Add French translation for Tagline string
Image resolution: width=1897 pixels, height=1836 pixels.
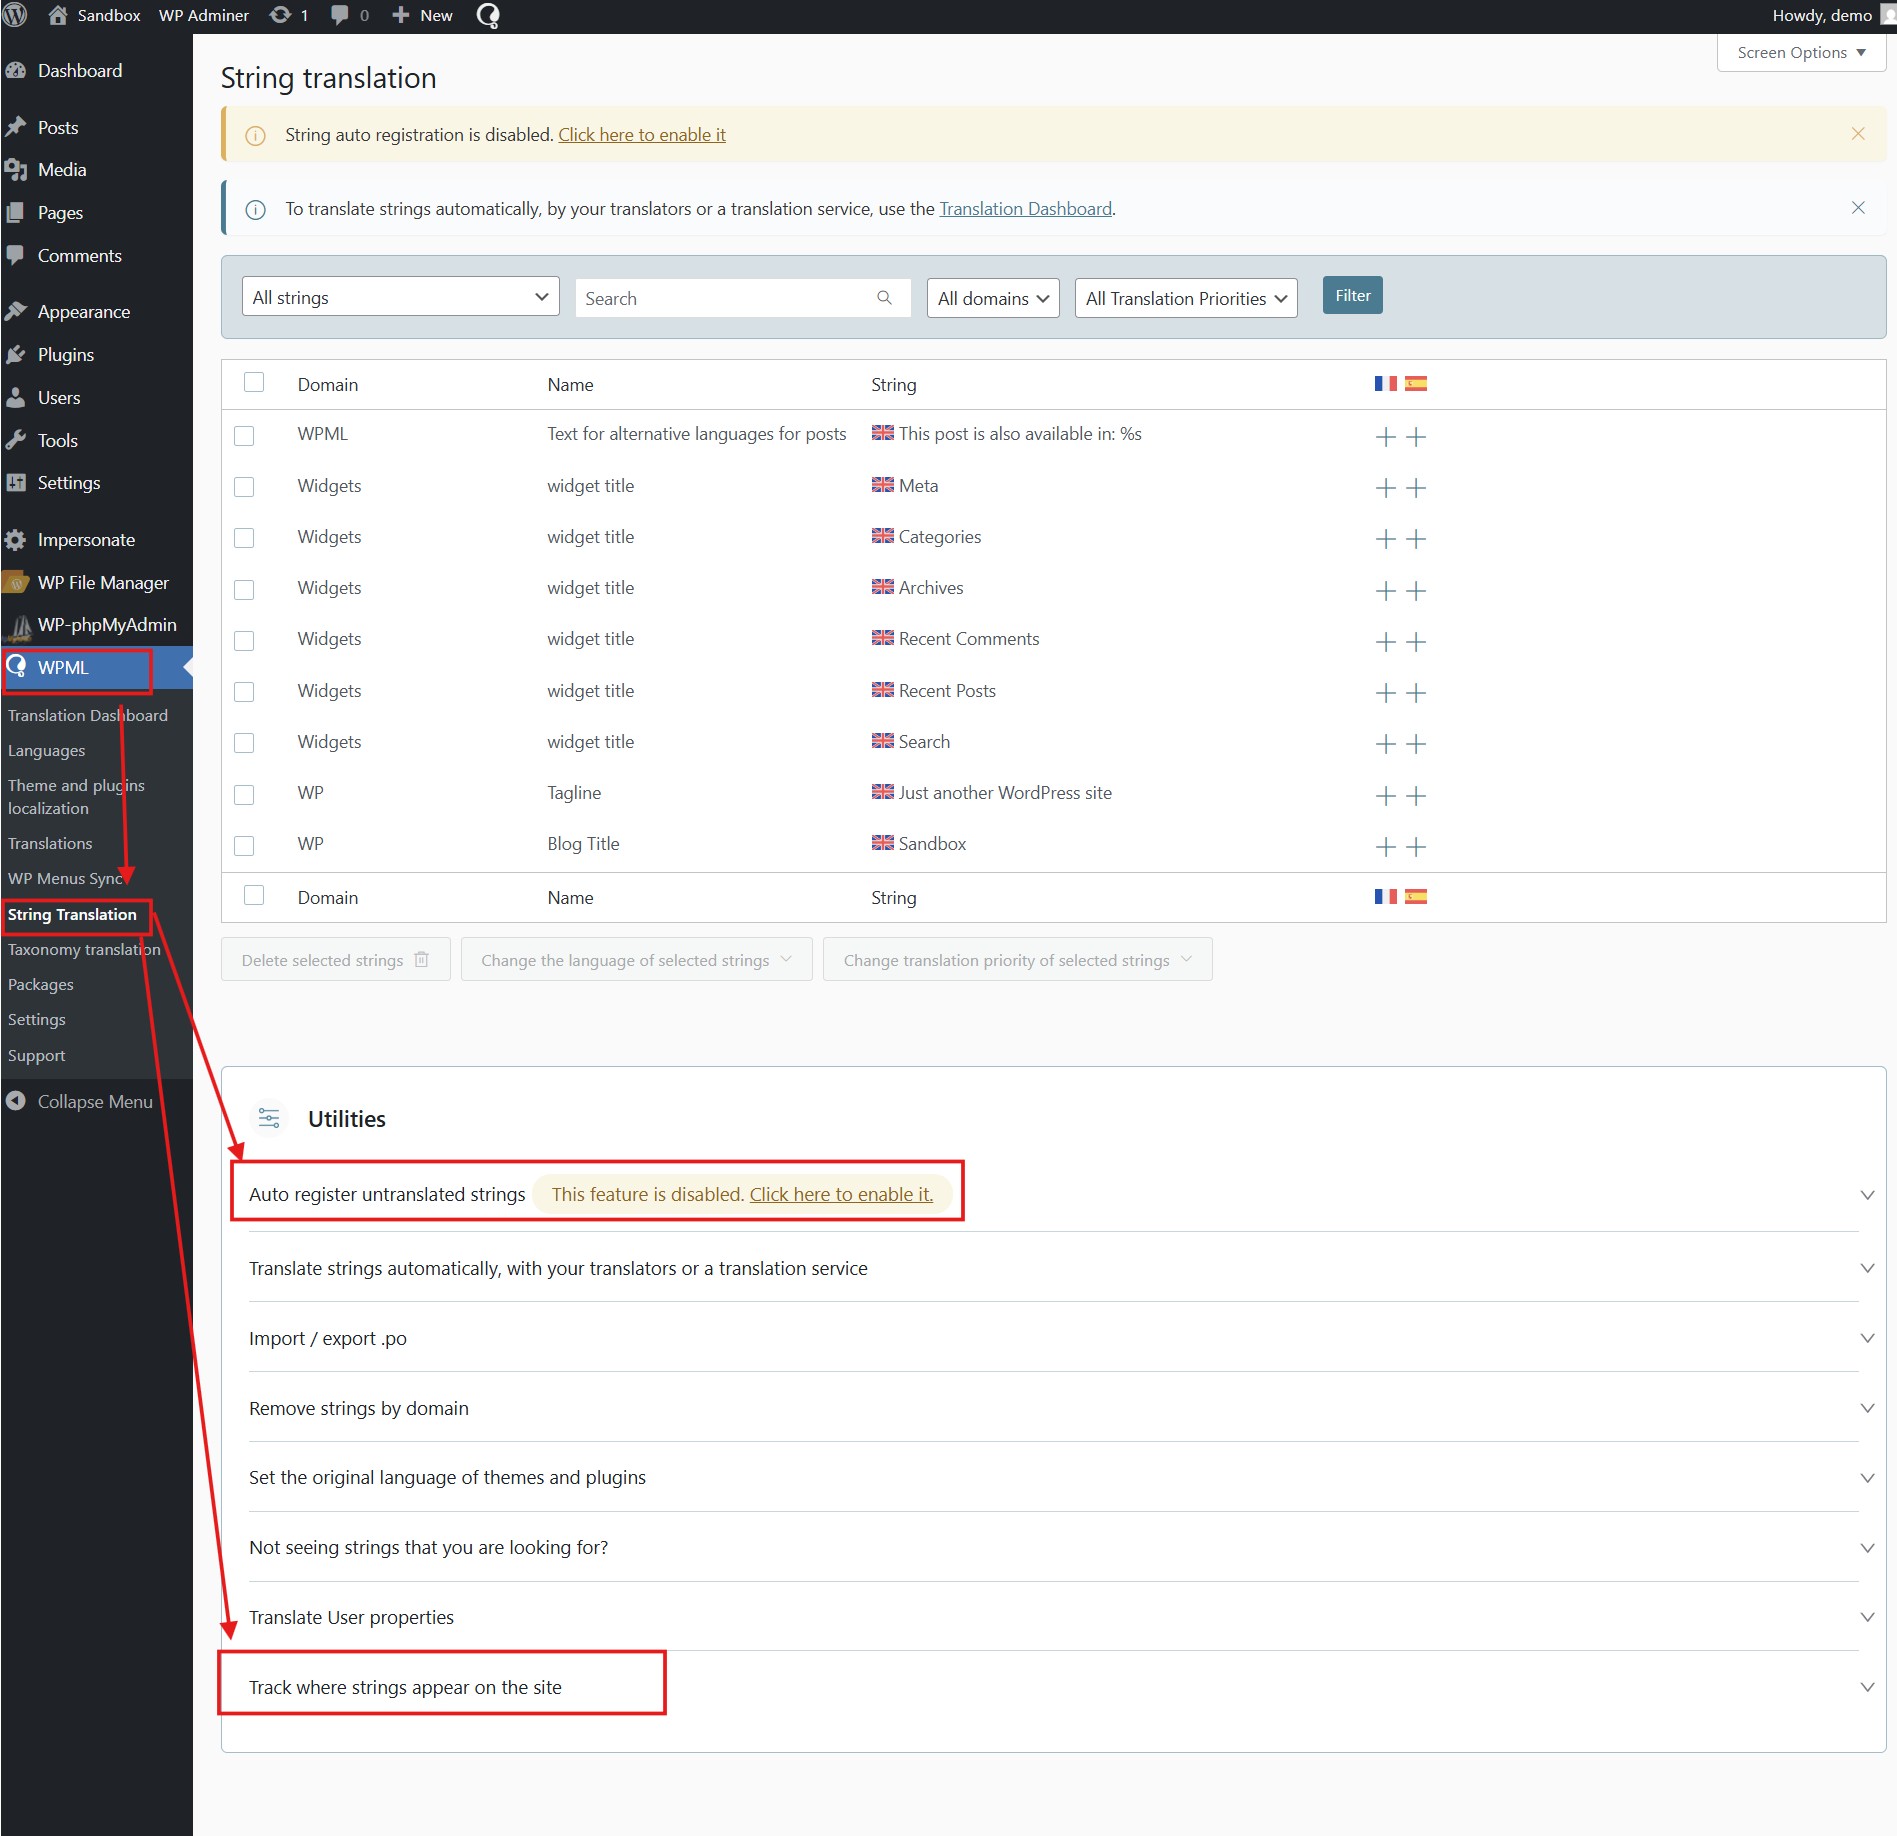click(x=1385, y=796)
